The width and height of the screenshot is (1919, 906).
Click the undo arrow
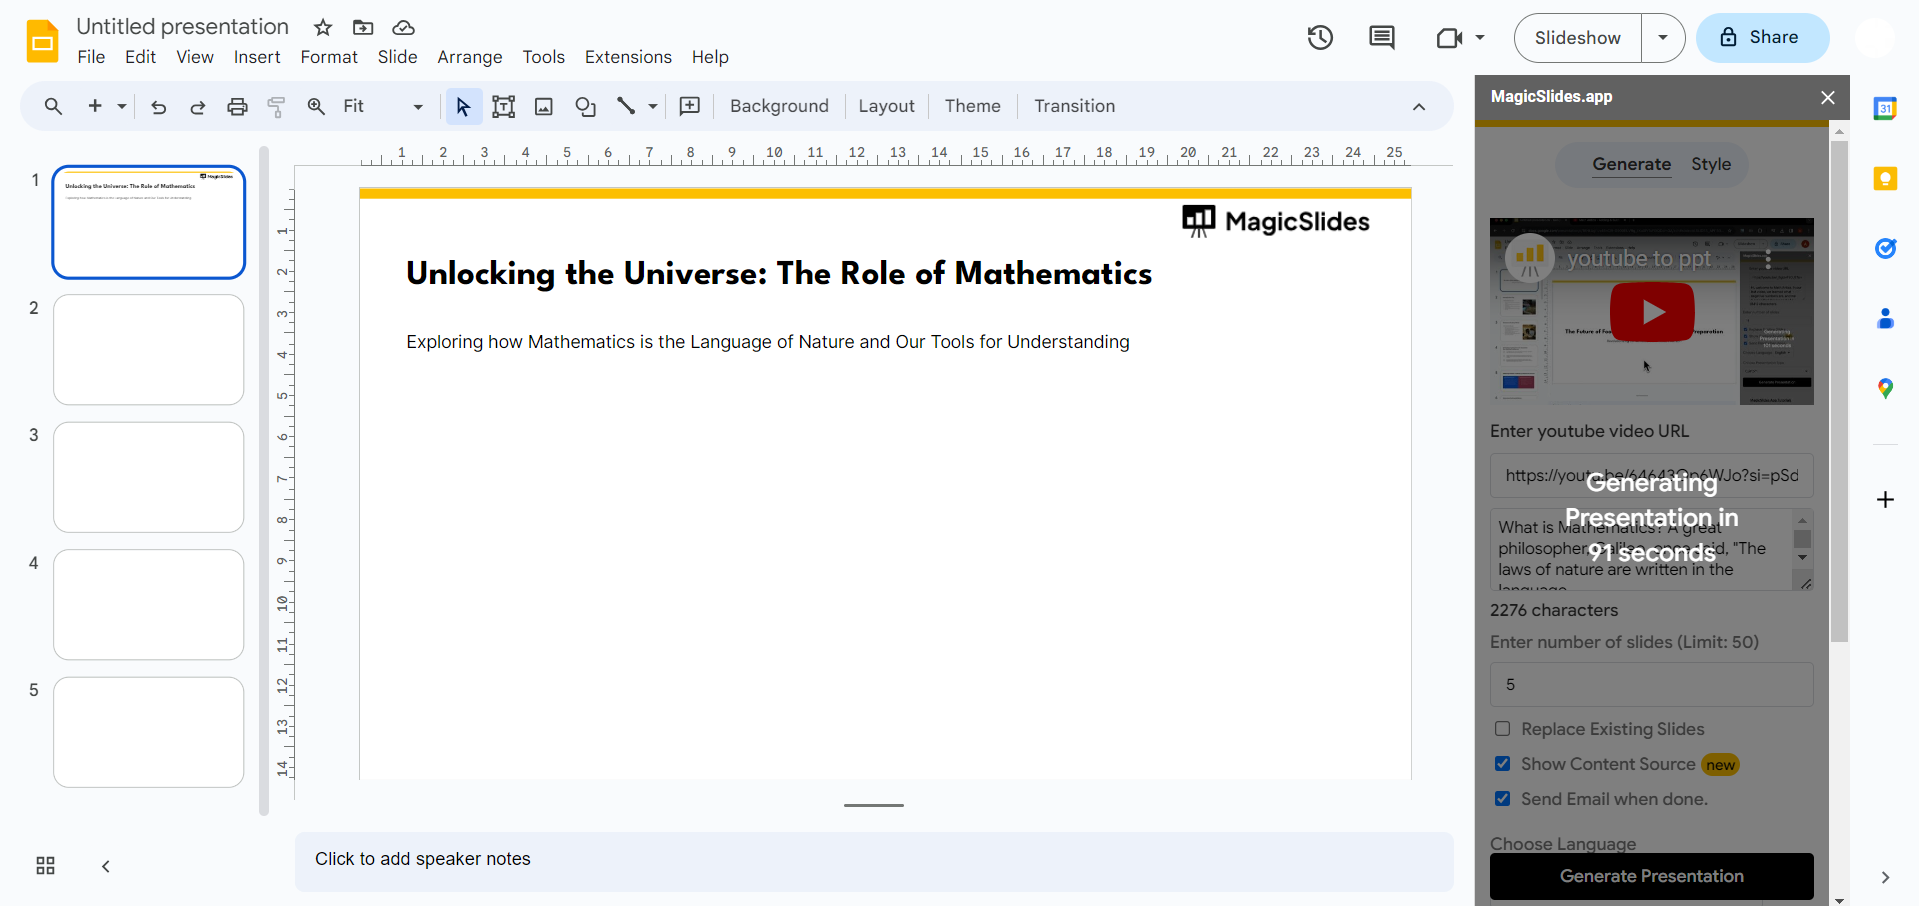coord(158,107)
